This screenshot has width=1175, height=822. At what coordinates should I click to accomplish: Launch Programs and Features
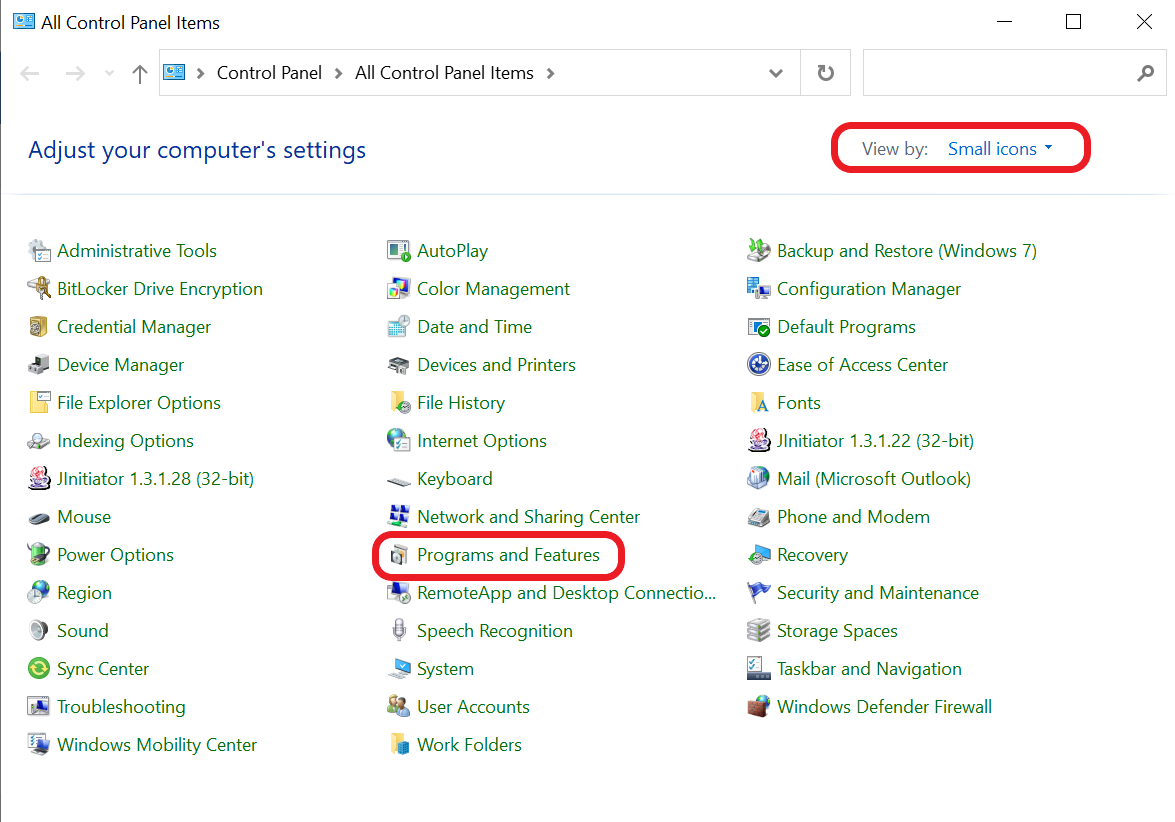tap(498, 554)
